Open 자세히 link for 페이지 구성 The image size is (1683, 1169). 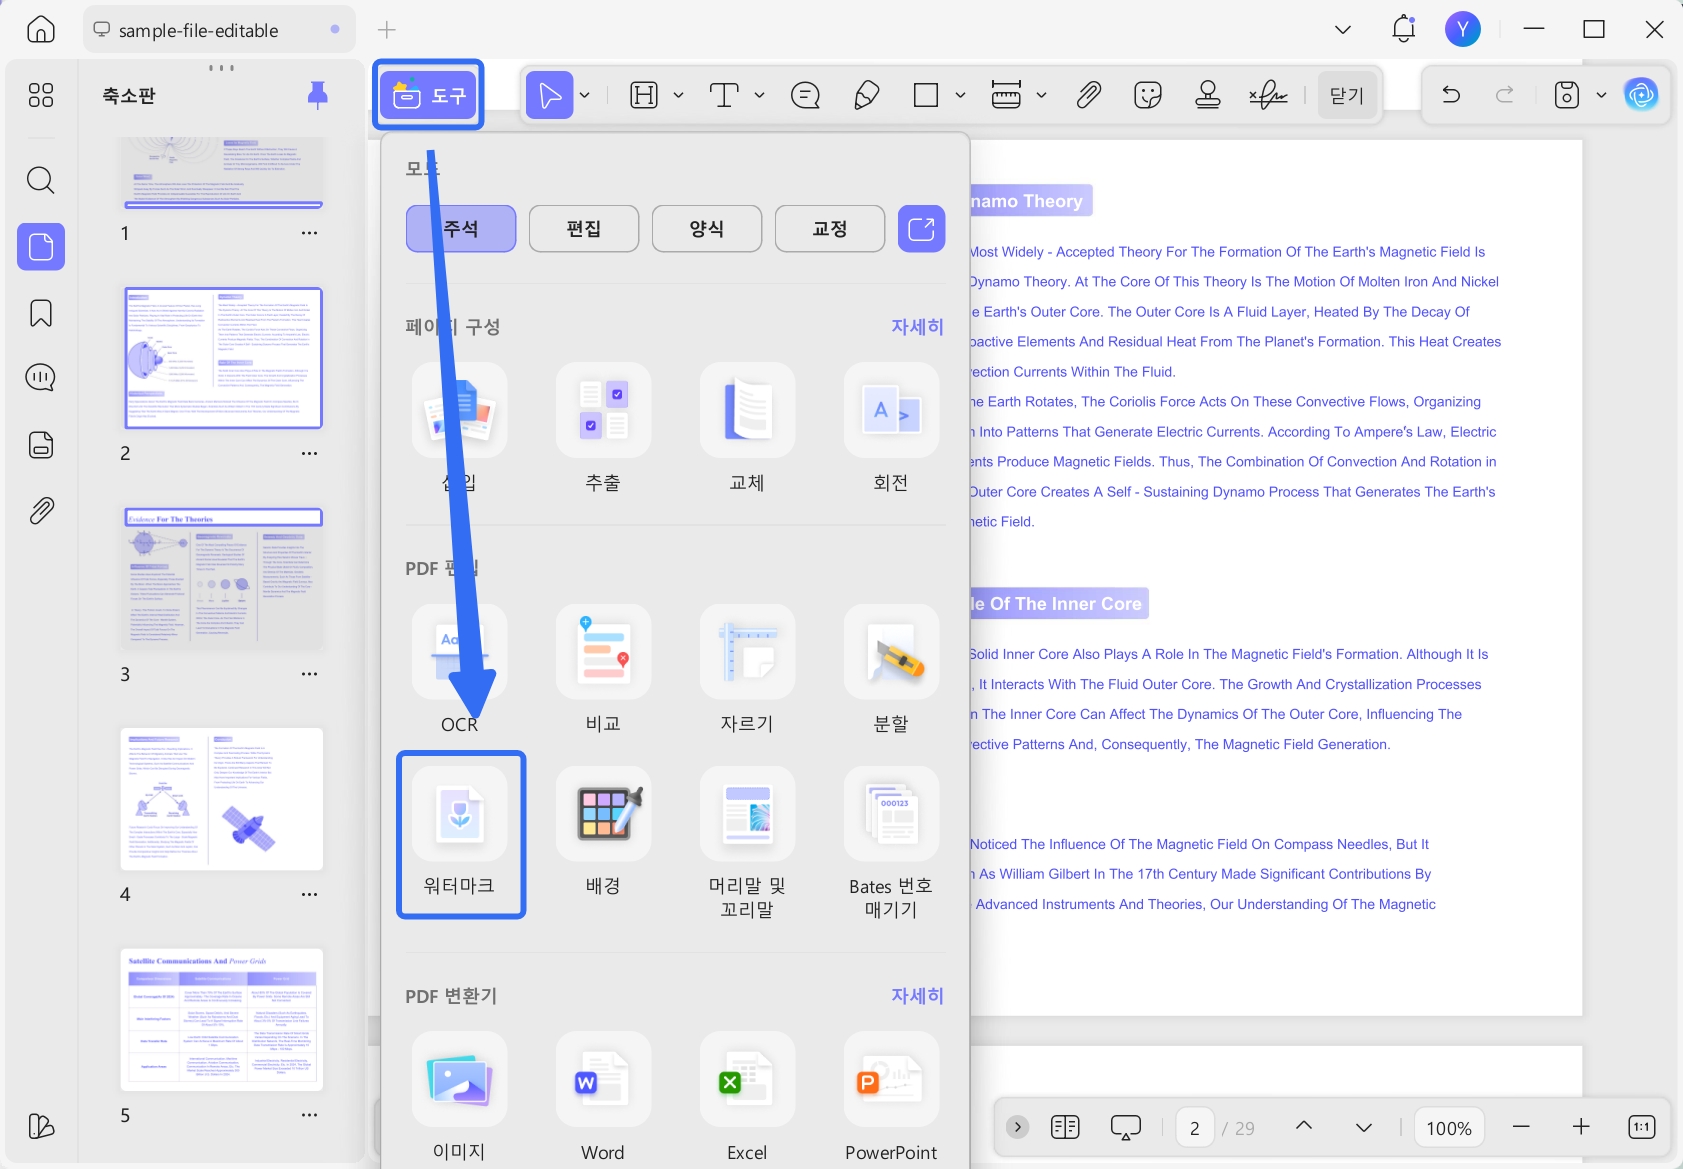pyautogui.click(x=917, y=327)
